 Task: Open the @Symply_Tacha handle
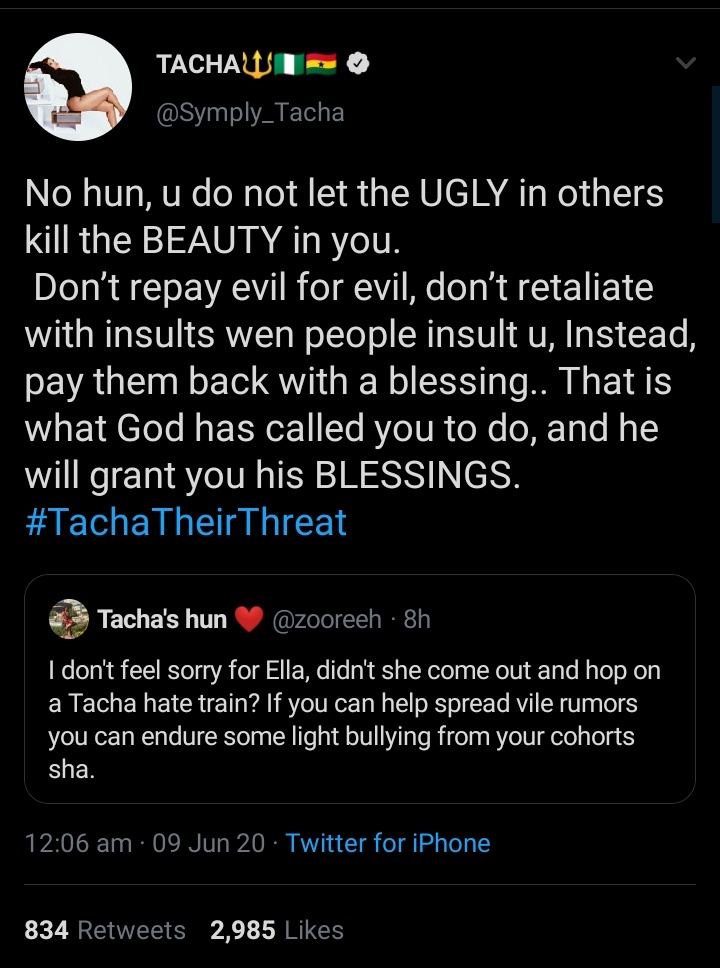coord(250,112)
